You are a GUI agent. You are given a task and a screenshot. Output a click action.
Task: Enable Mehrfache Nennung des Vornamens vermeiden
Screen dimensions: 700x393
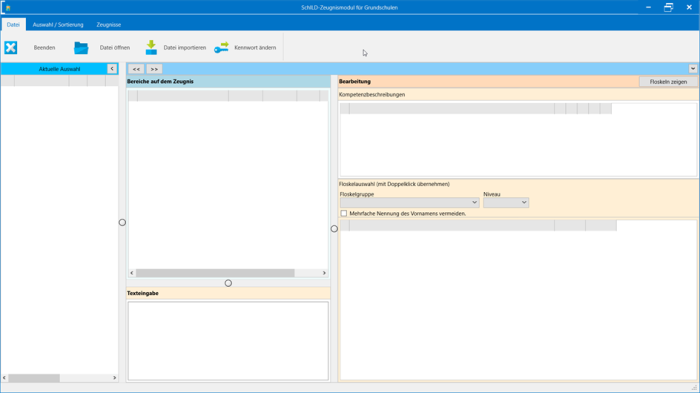344,213
